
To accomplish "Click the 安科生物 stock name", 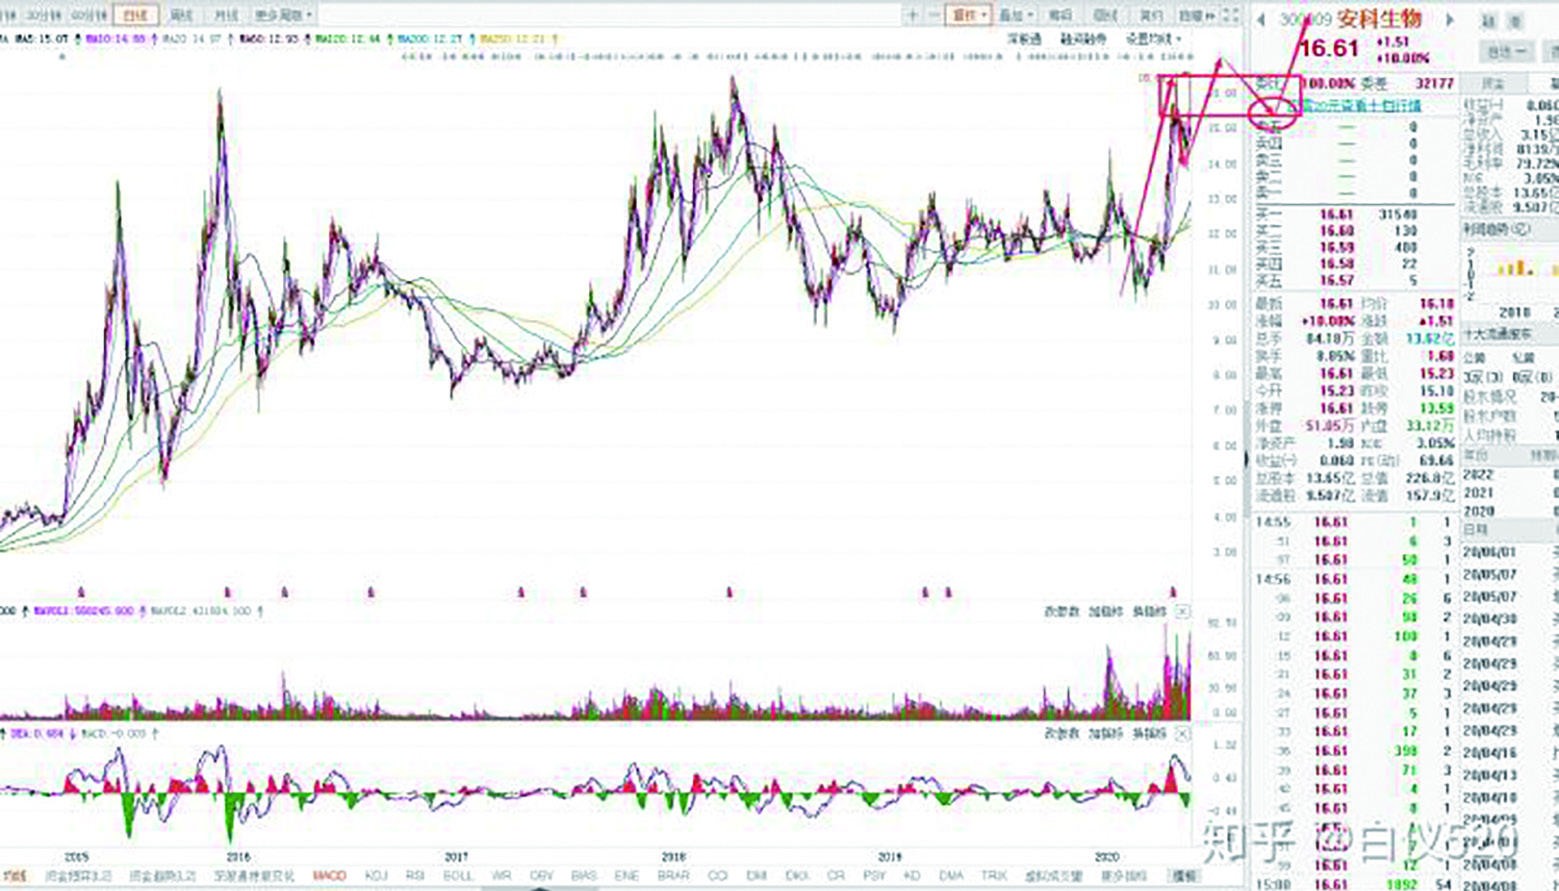I will pyautogui.click(x=1378, y=20).
